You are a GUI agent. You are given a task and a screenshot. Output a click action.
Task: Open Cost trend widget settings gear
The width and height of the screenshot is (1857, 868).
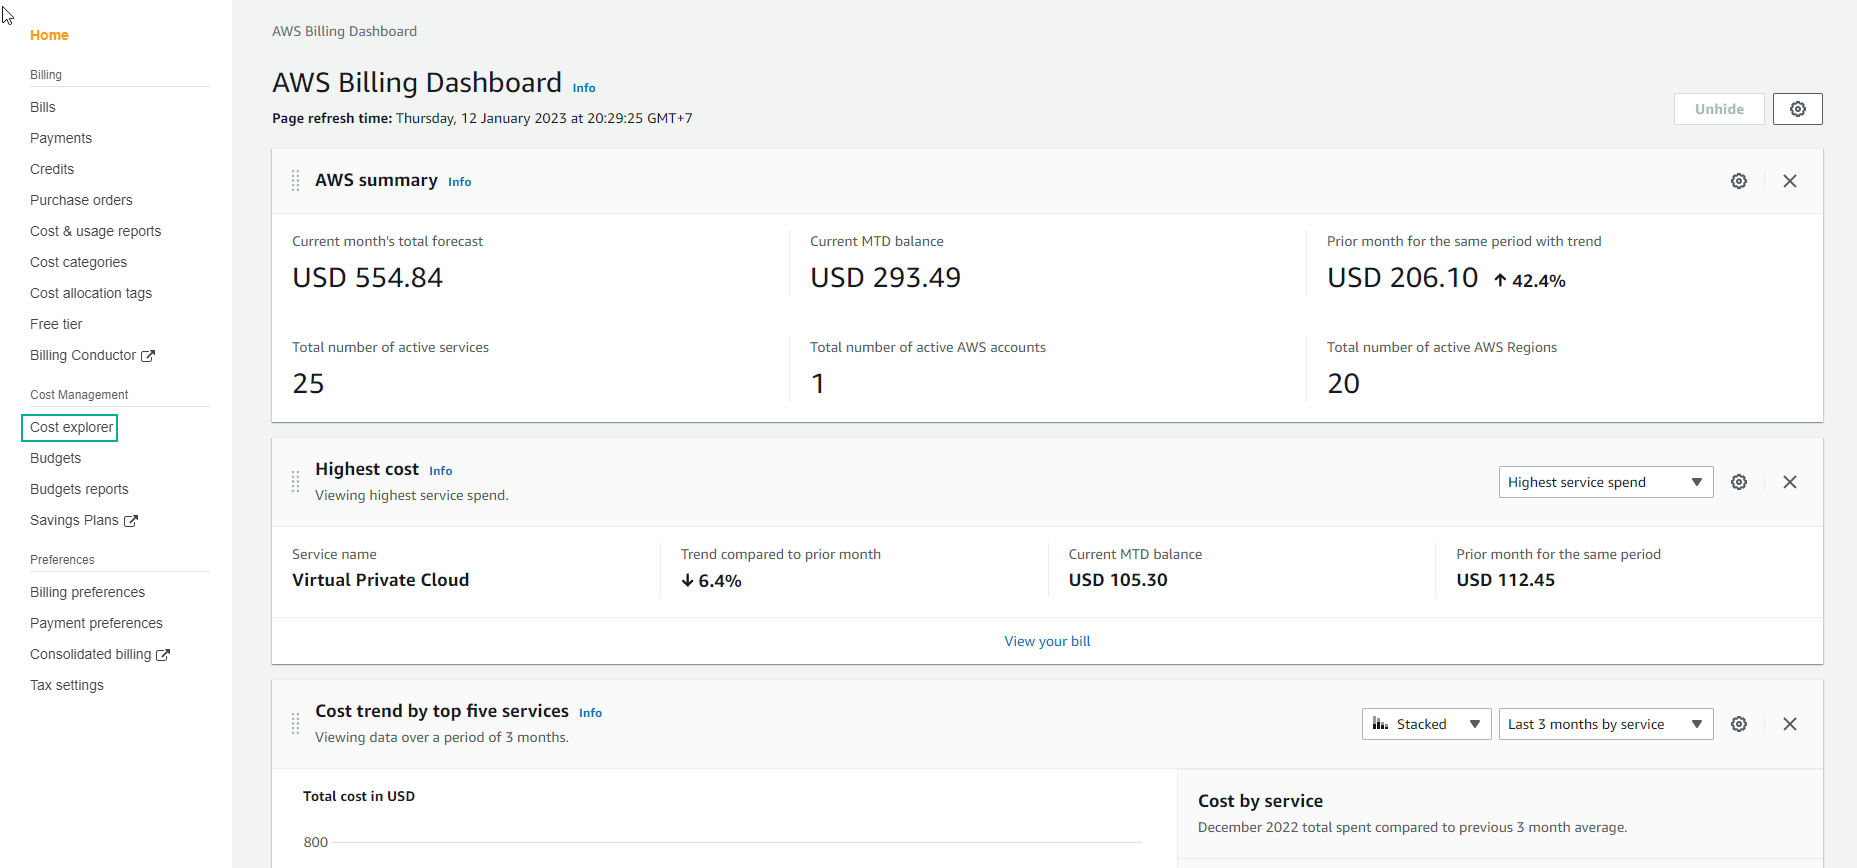click(x=1739, y=724)
